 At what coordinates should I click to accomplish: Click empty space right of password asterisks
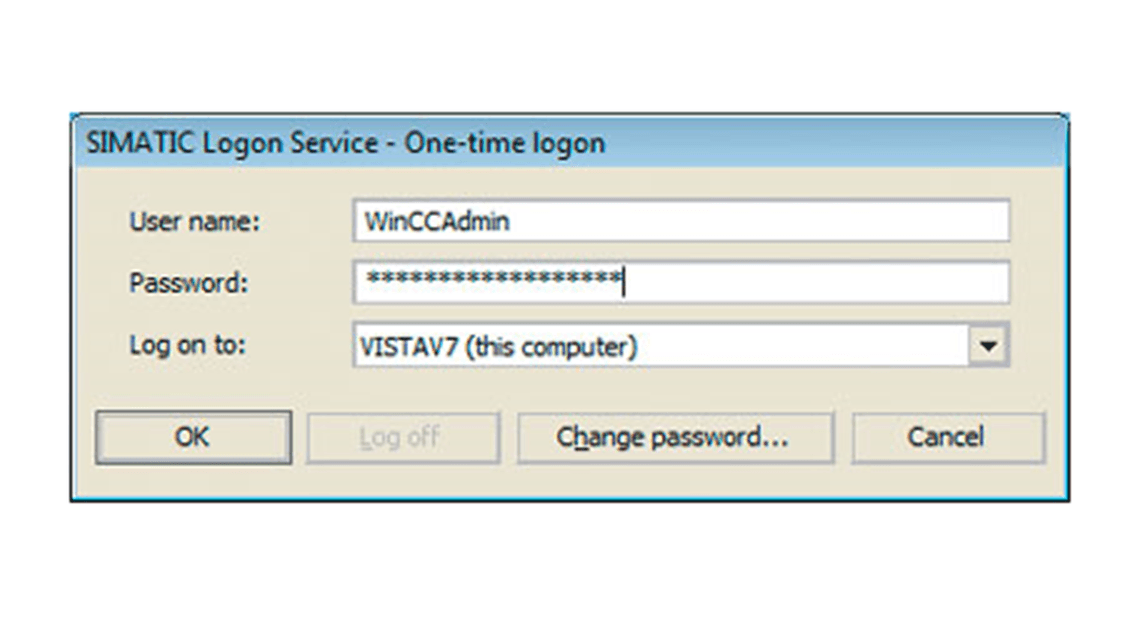click(814, 282)
